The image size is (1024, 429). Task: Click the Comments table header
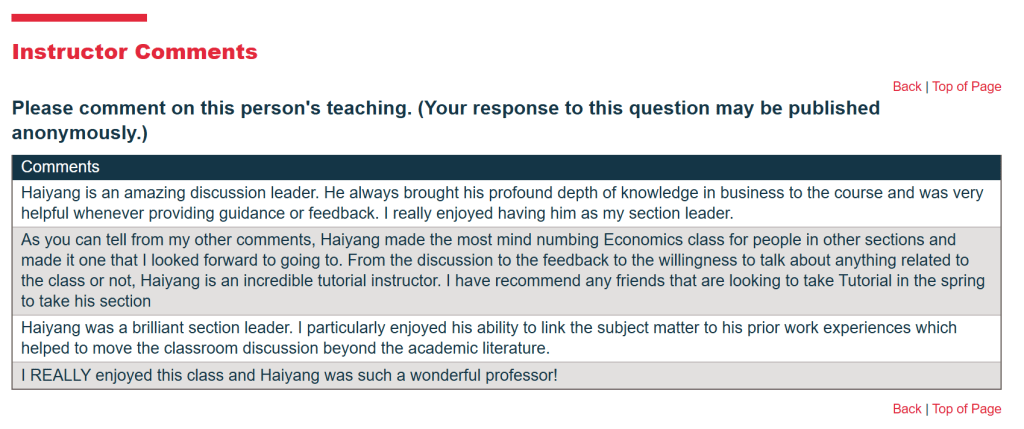(x=506, y=167)
